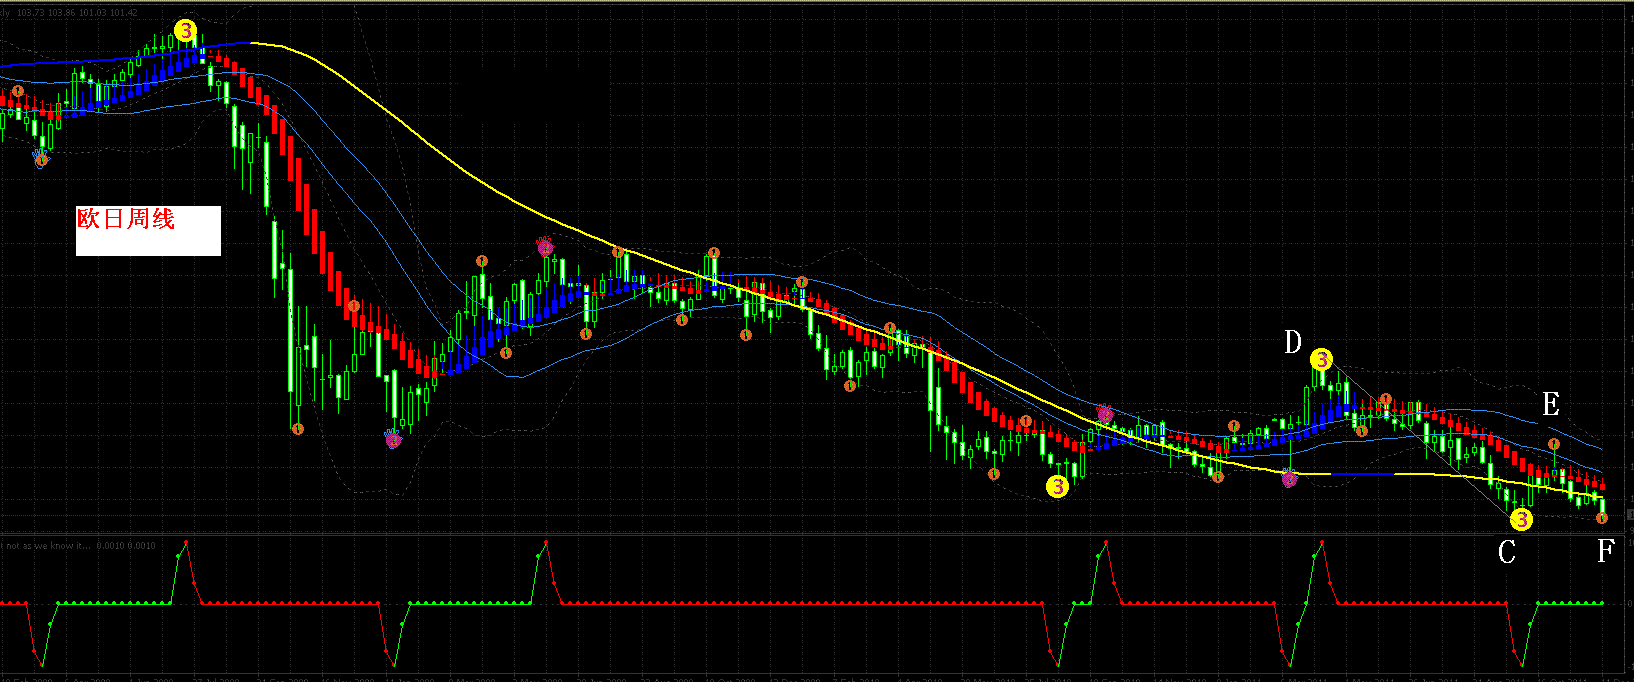Select the white letter D chart label

click(1293, 343)
